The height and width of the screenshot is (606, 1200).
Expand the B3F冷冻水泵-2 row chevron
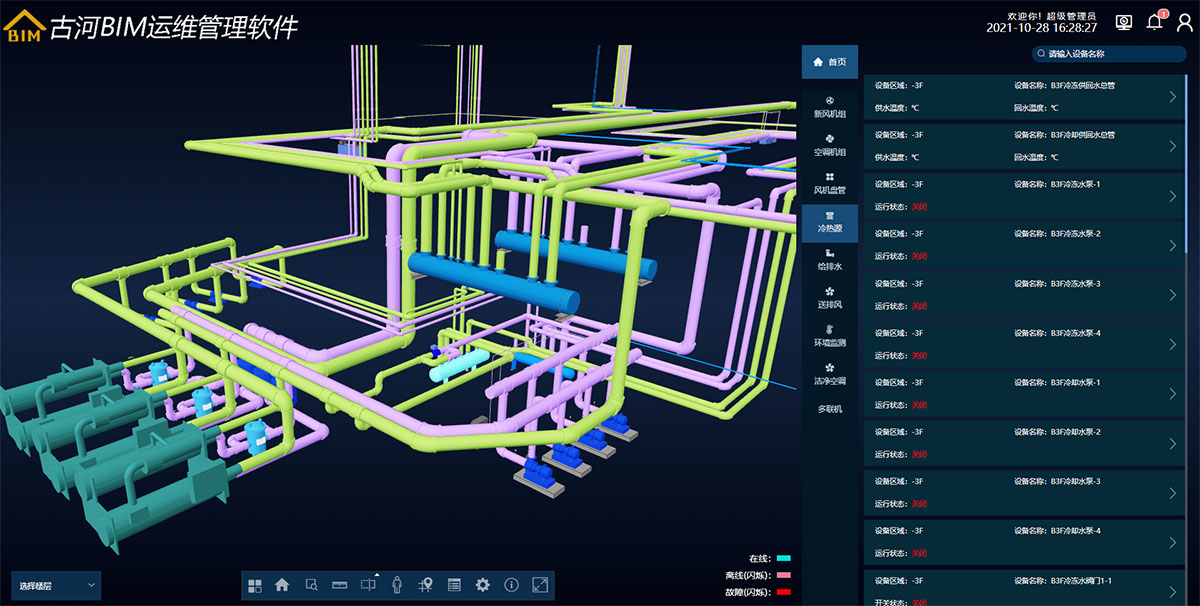coord(1173,245)
